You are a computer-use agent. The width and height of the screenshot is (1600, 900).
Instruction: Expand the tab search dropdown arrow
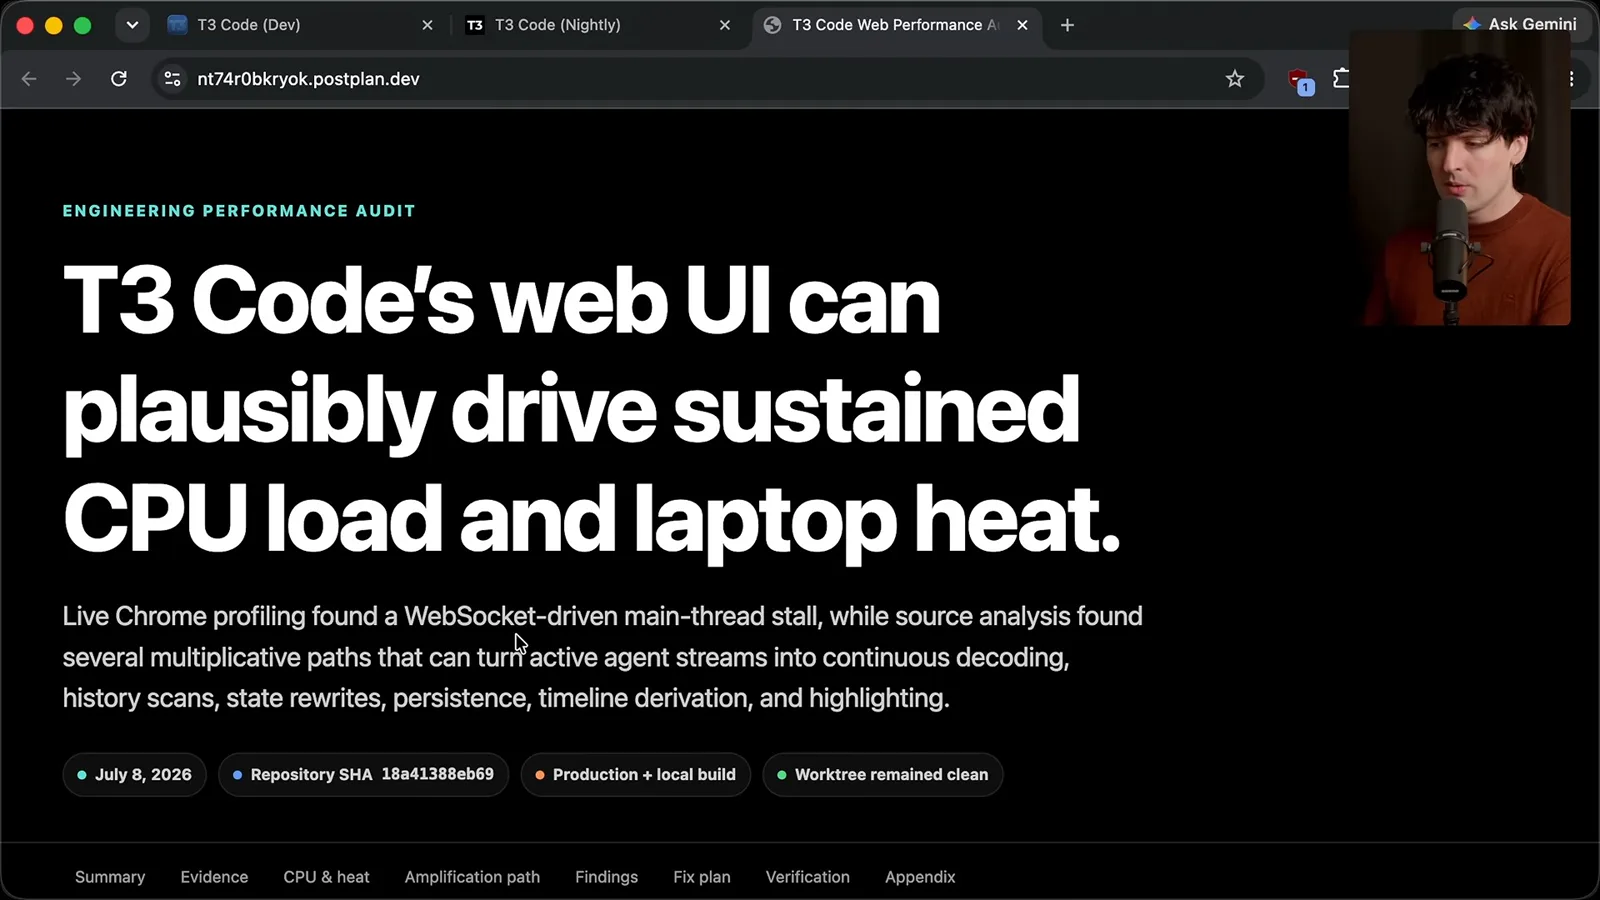[132, 25]
